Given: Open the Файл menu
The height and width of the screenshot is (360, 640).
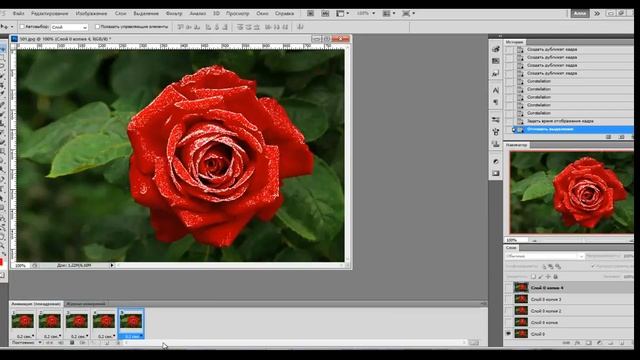Looking at the screenshot, I should click(18, 13).
